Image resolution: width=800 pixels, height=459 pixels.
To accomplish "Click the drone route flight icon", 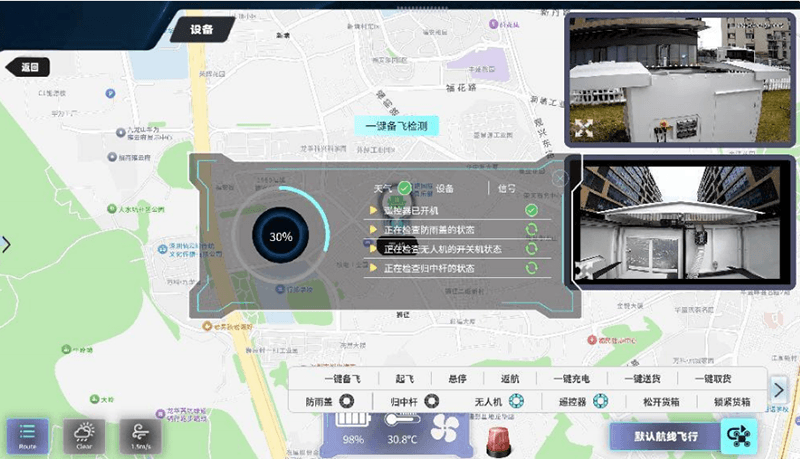I will [739, 437].
